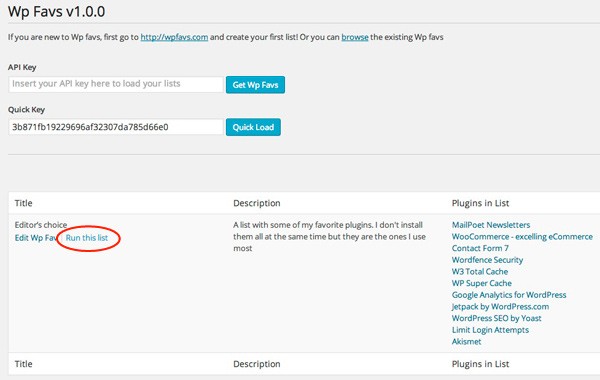The height and width of the screenshot is (380, 600).
Task: Click Run this list link
Action: click(x=87, y=238)
